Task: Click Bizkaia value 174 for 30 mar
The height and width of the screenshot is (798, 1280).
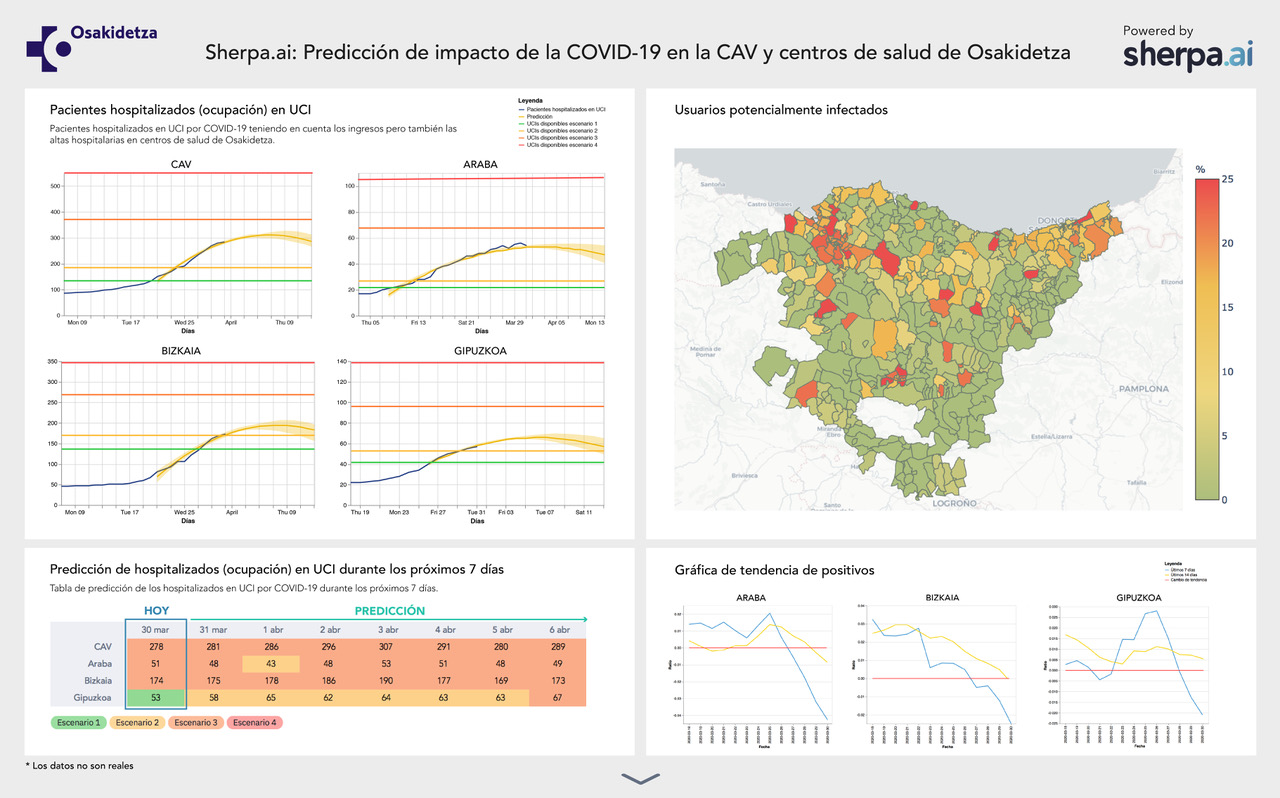Action: coord(156,680)
